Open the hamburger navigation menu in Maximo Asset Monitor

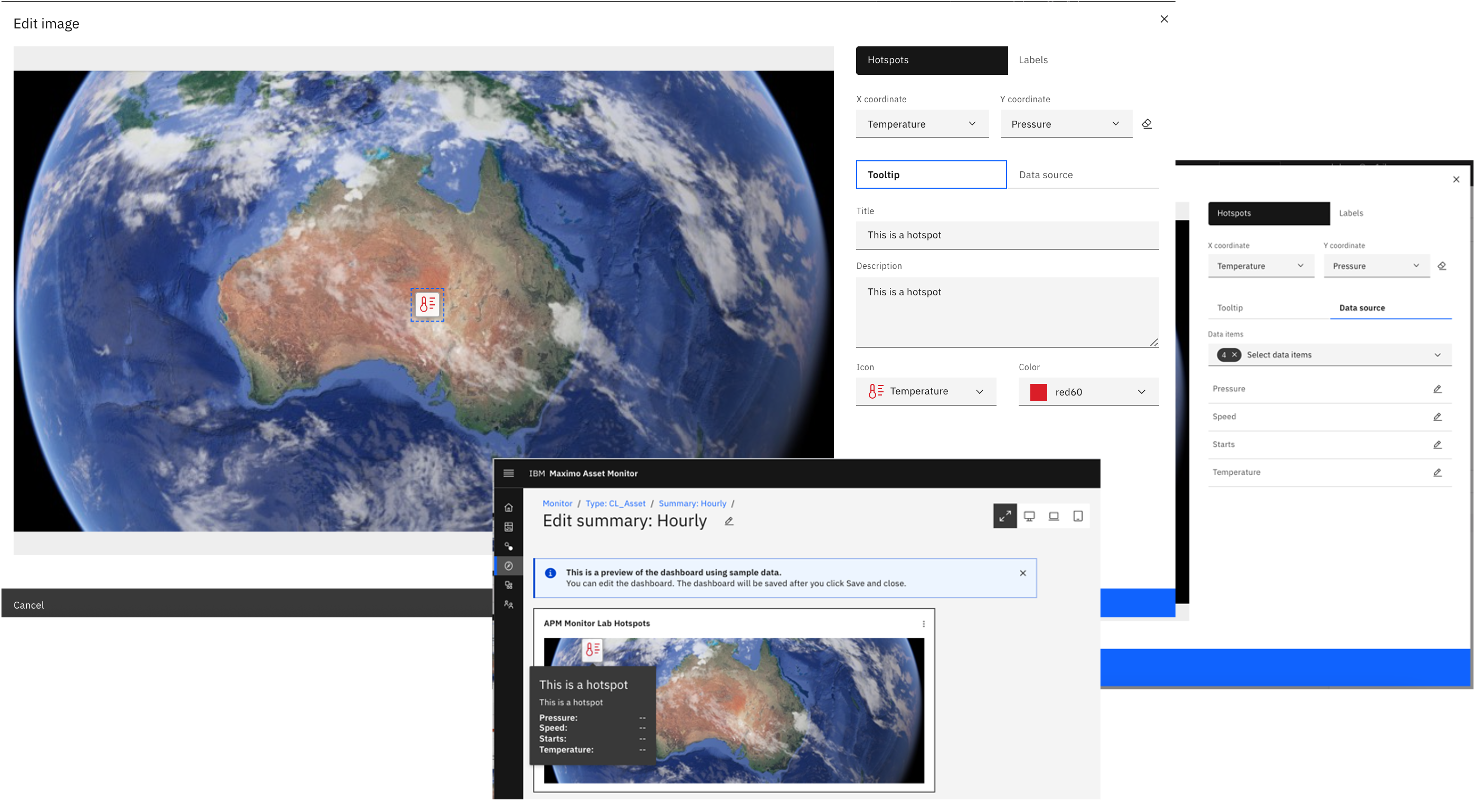click(x=508, y=473)
